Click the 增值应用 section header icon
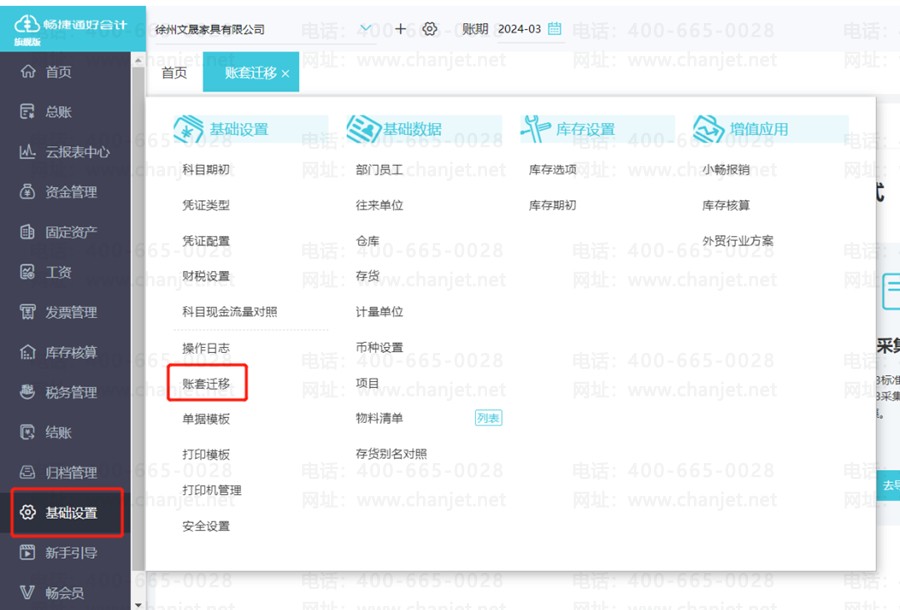 [709, 129]
